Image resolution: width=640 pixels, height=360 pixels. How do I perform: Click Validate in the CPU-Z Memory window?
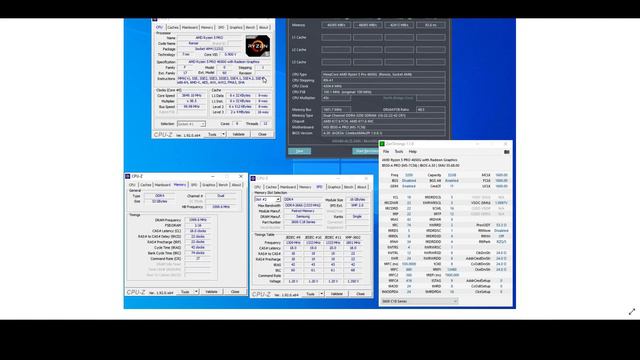(211, 292)
